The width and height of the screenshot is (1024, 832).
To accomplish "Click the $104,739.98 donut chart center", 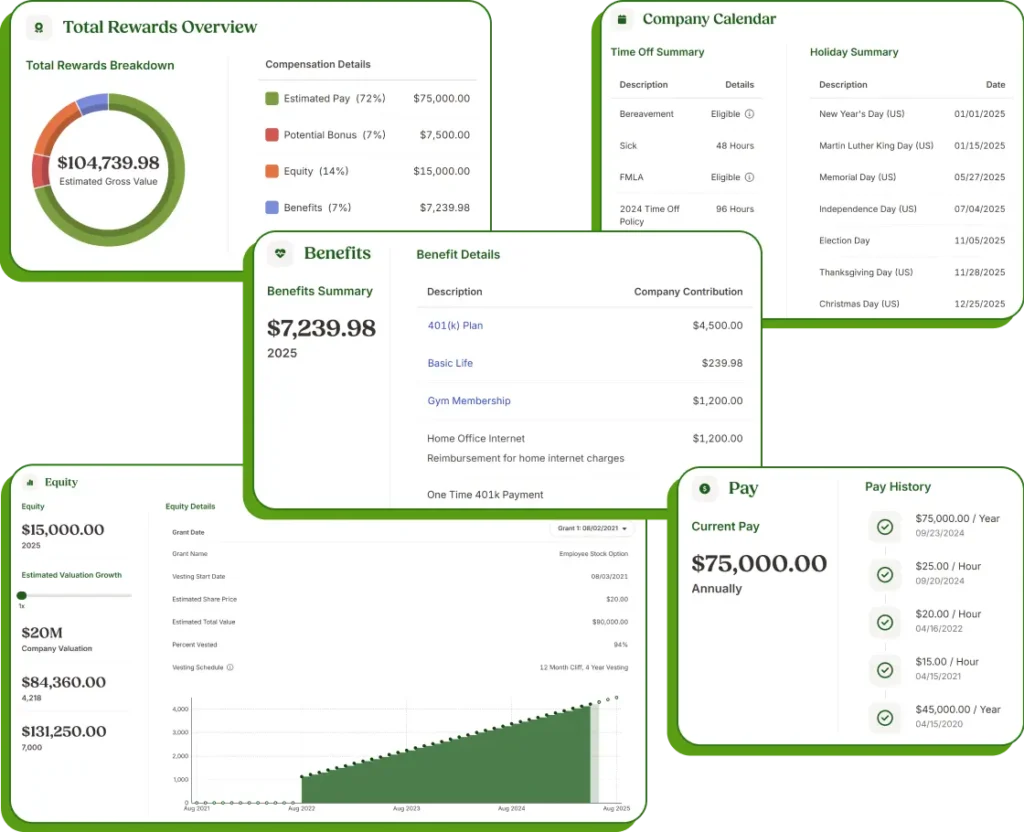I will tap(108, 170).
